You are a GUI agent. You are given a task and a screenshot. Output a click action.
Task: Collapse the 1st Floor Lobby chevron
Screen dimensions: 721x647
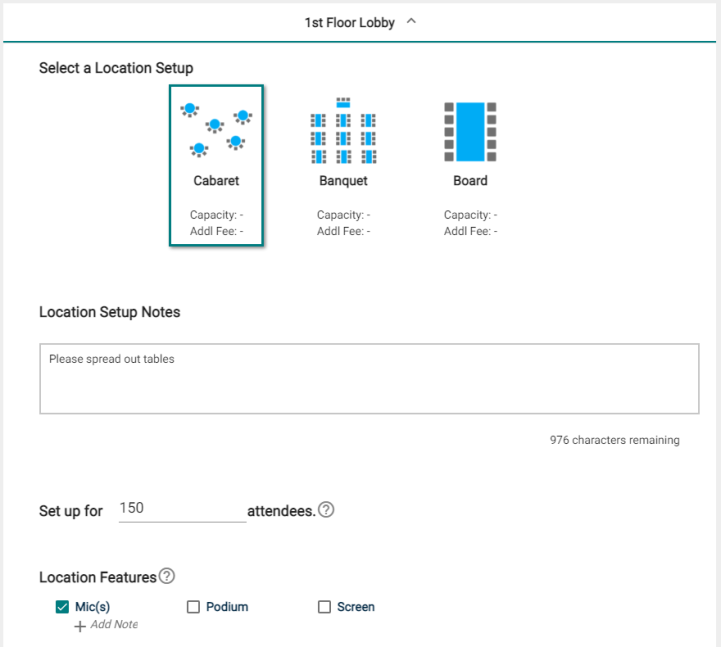[412, 21]
